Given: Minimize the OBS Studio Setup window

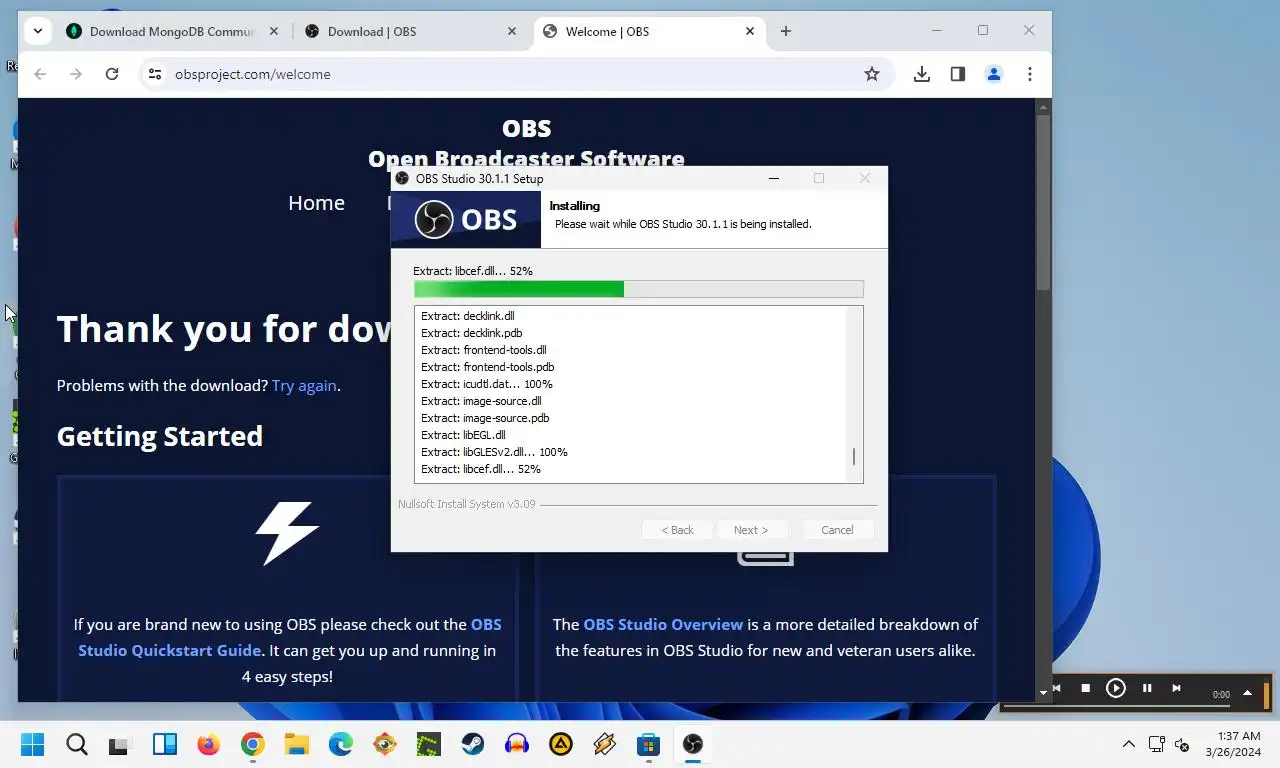Looking at the screenshot, I should click(774, 179).
